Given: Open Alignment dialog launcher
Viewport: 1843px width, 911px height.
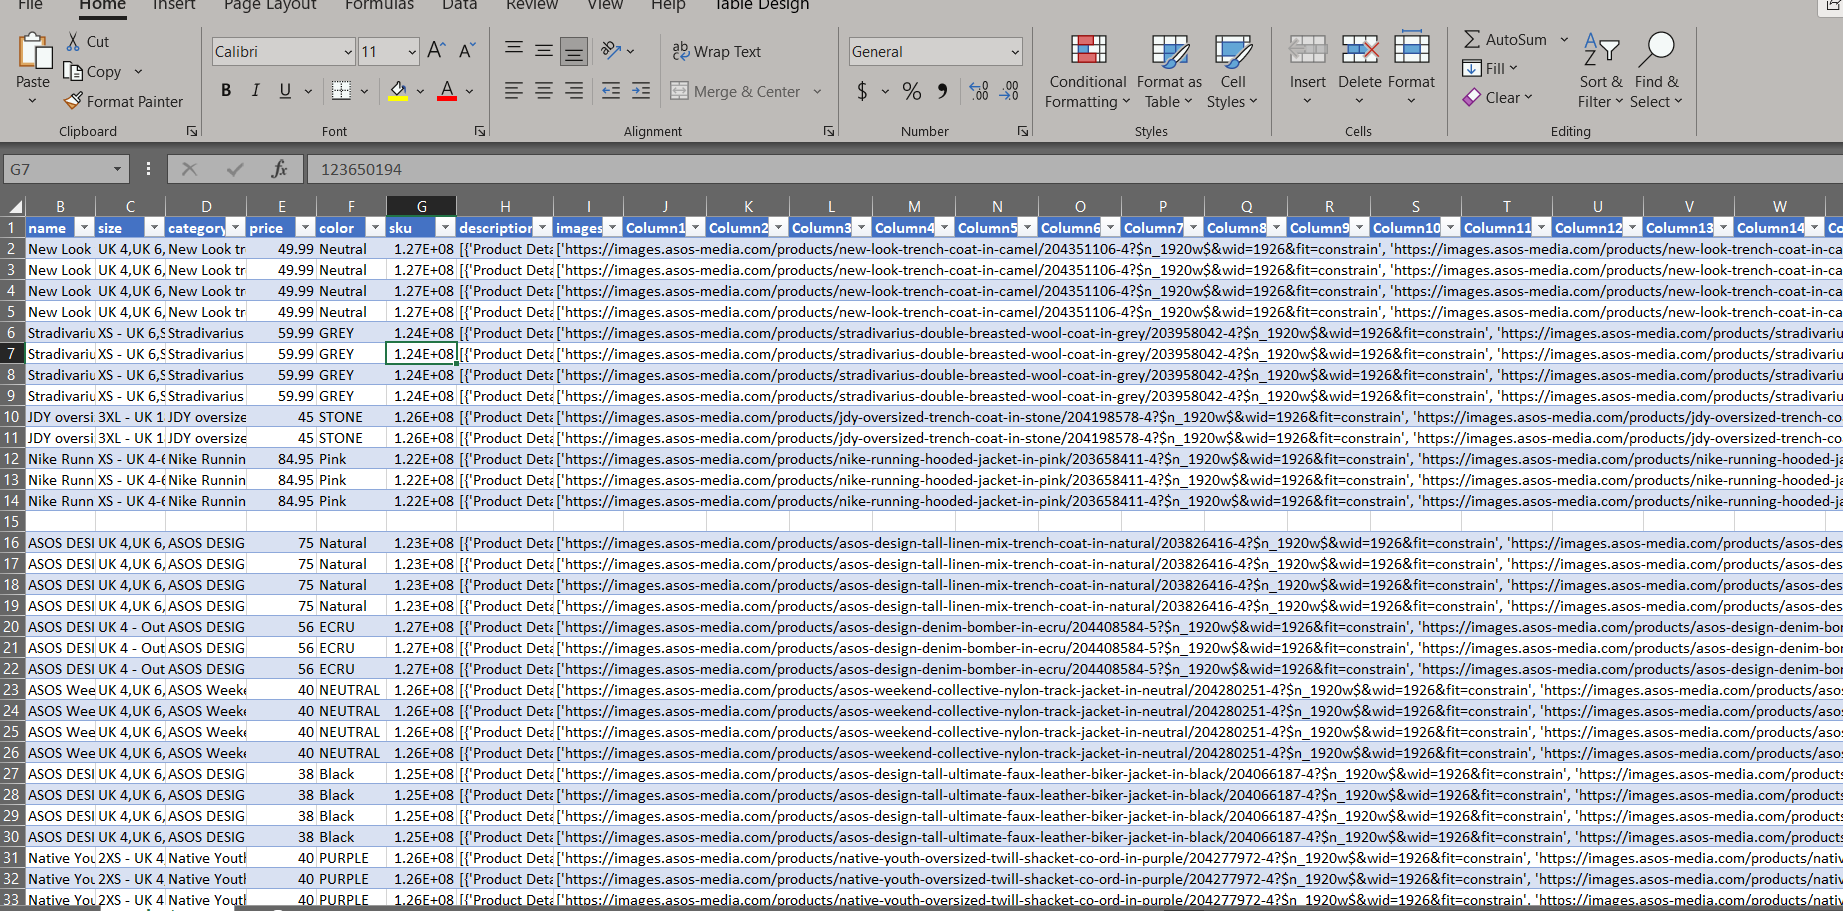Looking at the screenshot, I should [x=829, y=131].
